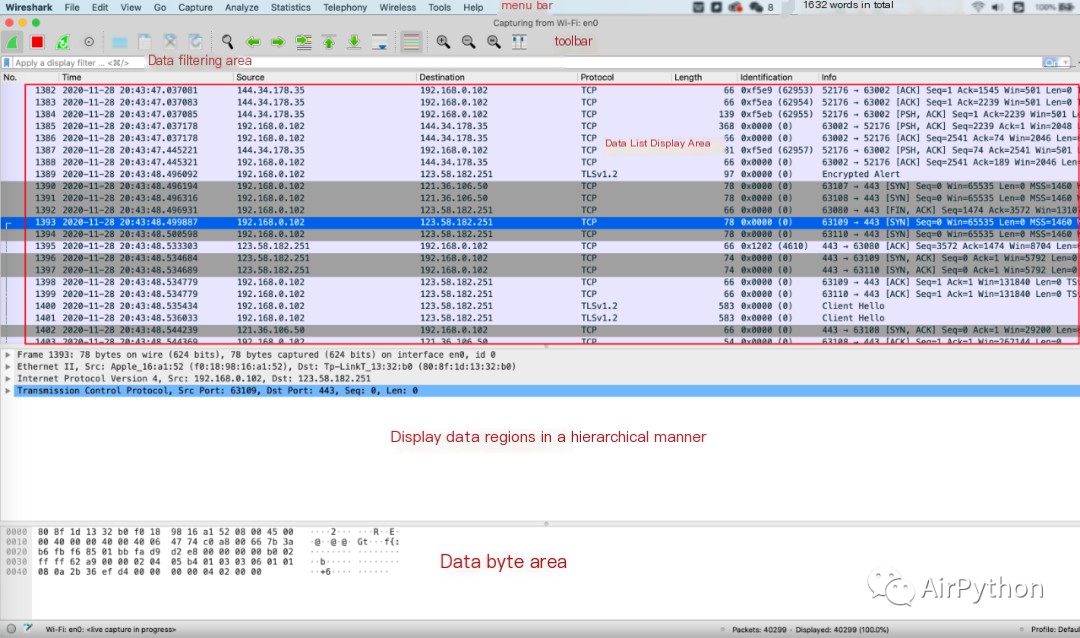Viewport: 1080px width, 638px height.
Task: Expand the Transmission Control Protocol section
Action: pyautogui.click(x=8, y=391)
